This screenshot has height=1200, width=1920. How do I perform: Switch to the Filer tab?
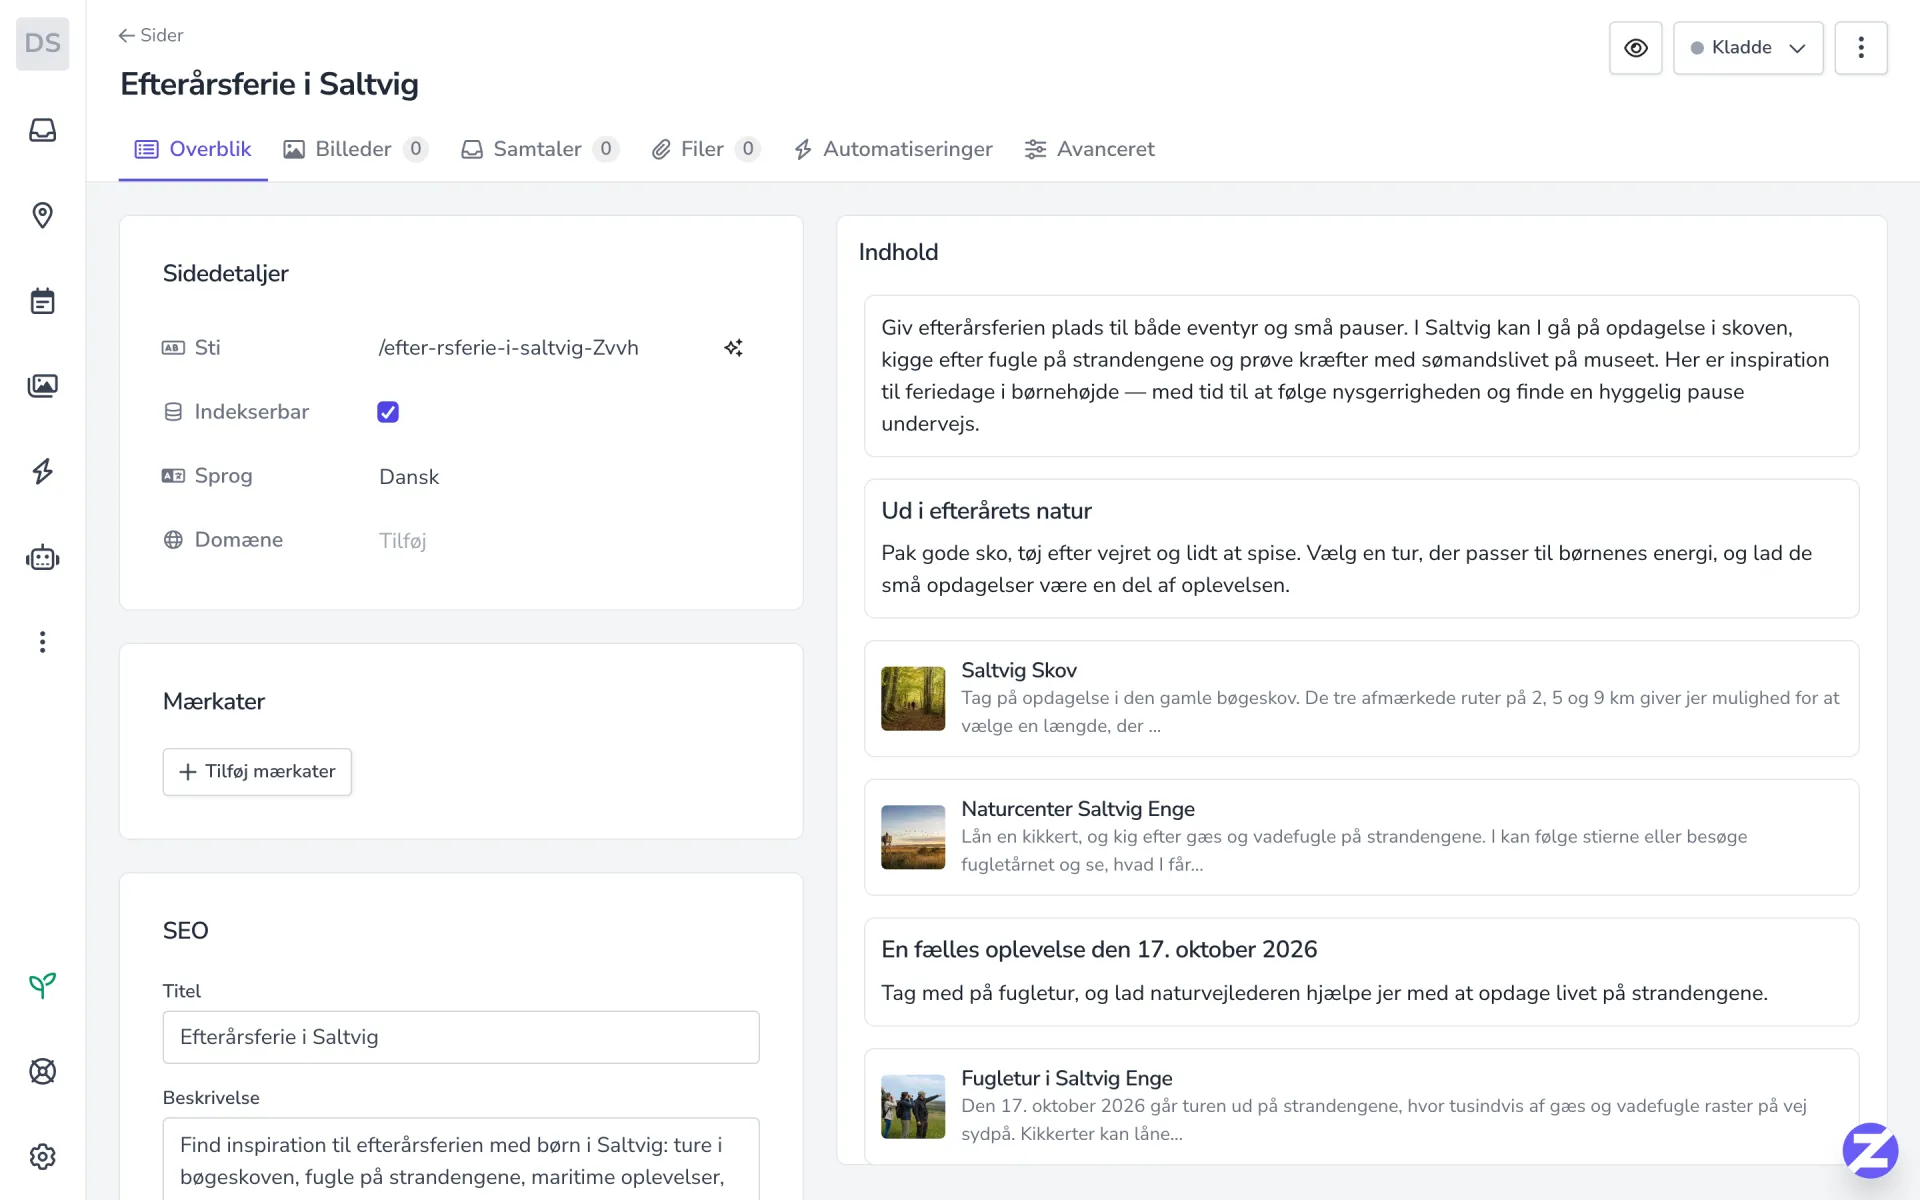pyautogui.click(x=706, y=149)
